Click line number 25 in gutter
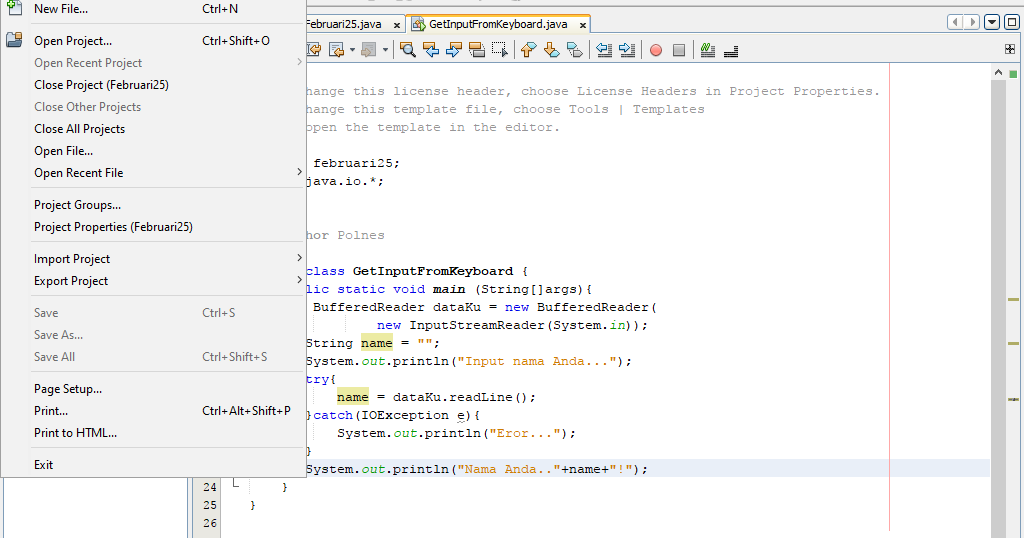This screenshot has height=538, width=1024. click(210, 505)
